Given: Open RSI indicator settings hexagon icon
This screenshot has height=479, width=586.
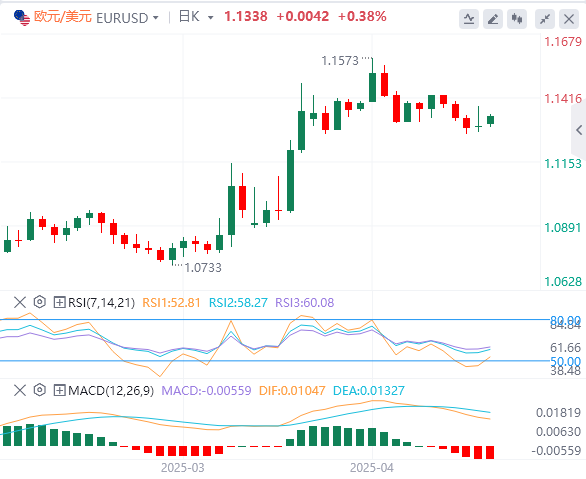Looking at the screenshot, I should click(40, 302).
